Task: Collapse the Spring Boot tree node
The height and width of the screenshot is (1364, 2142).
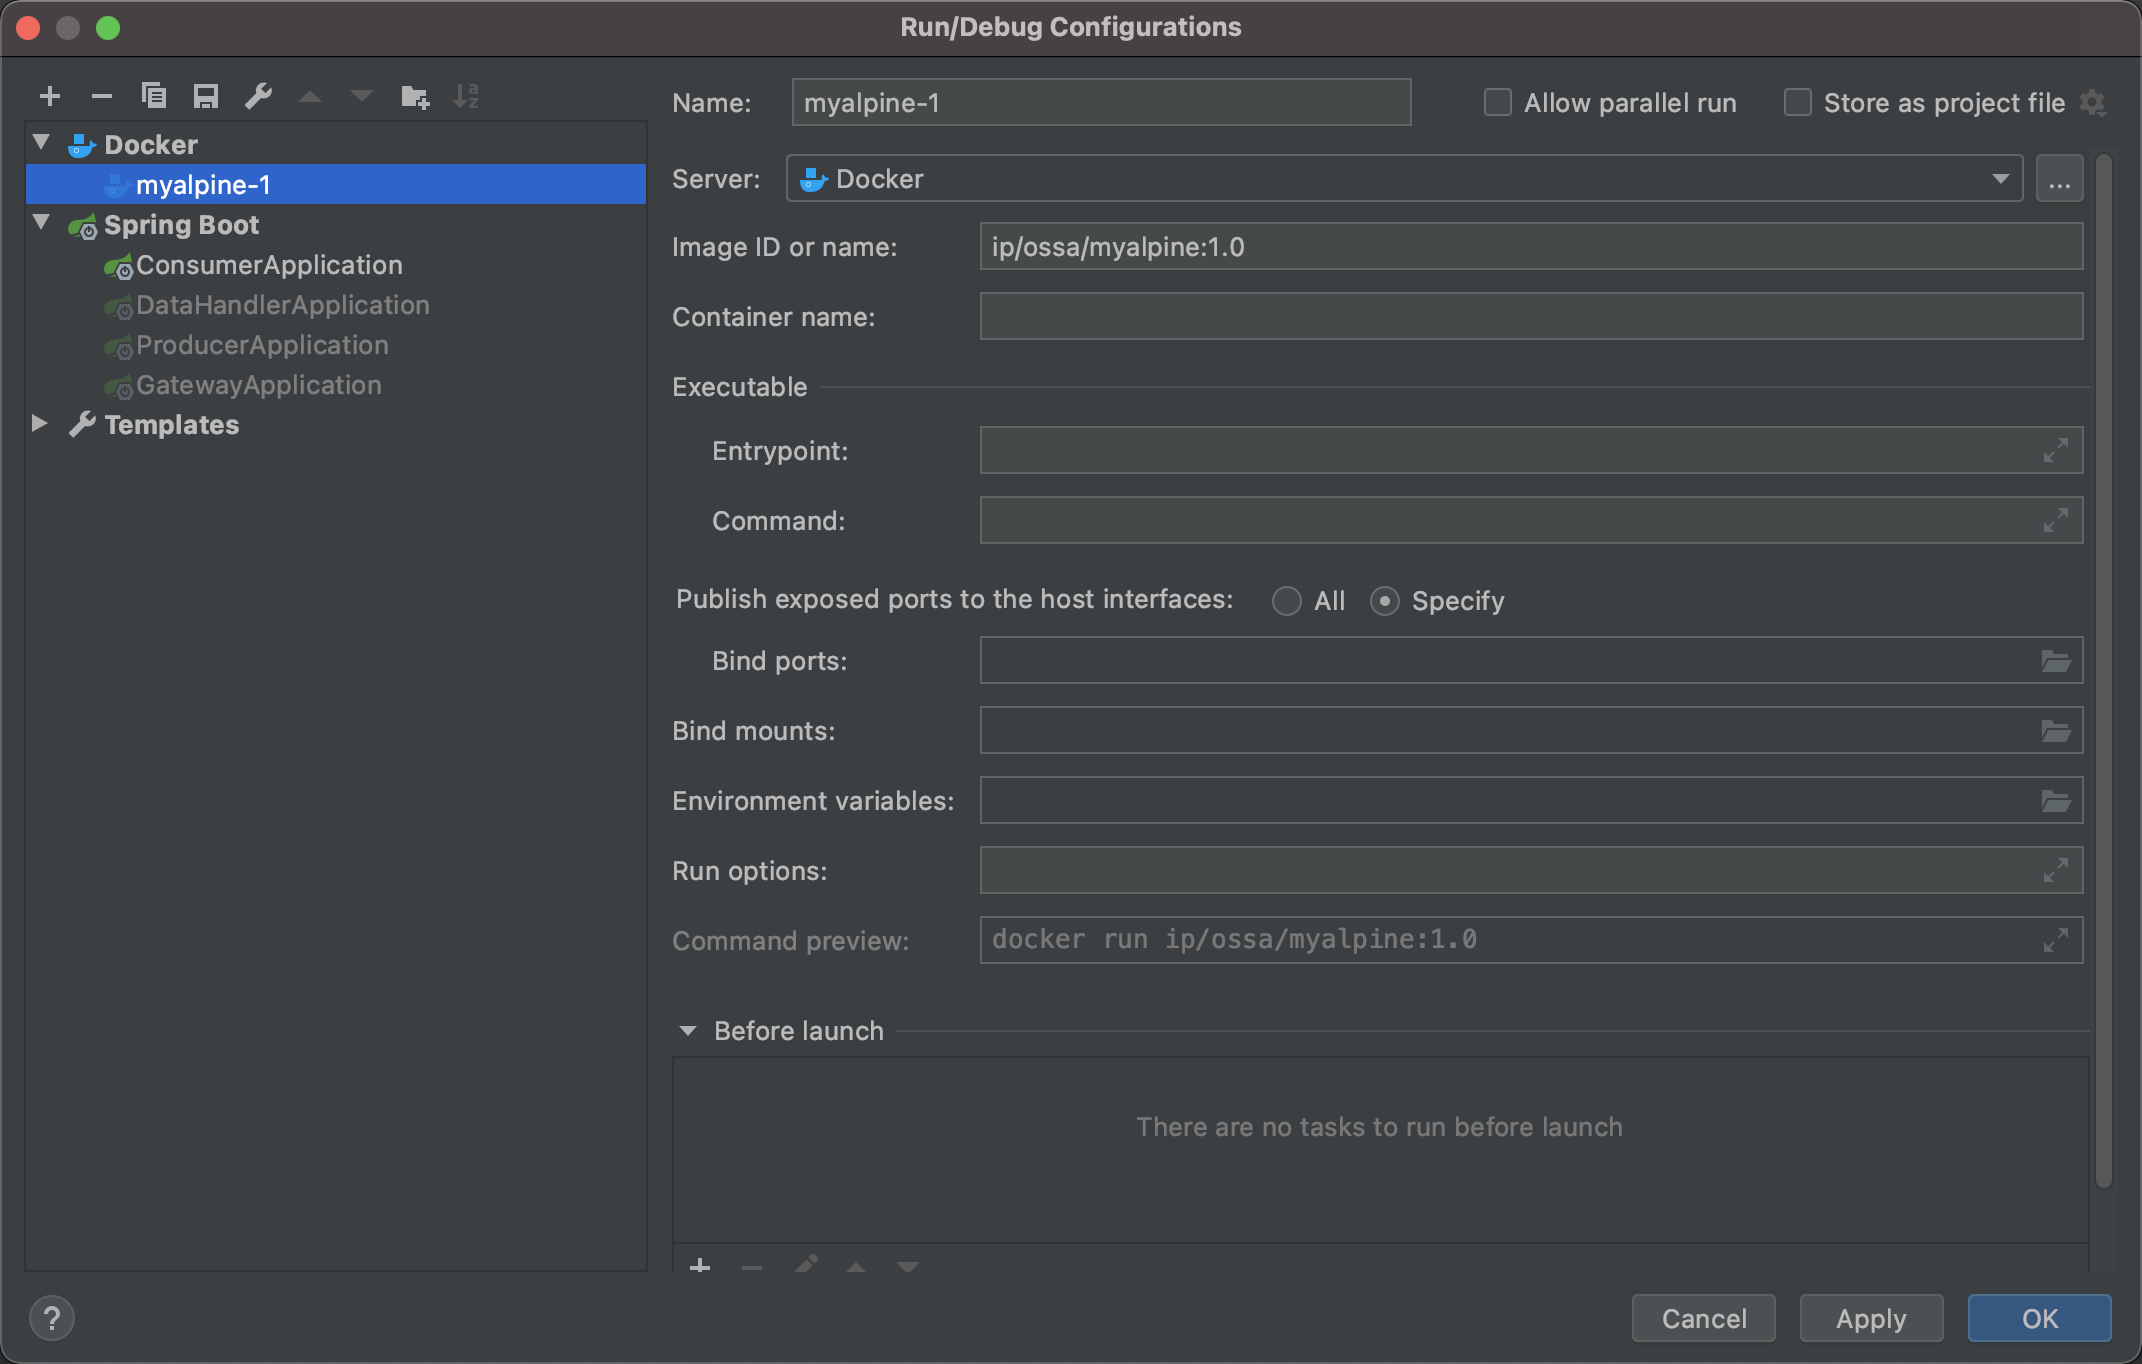Action: pyautogui.click(x=42, y=223)
